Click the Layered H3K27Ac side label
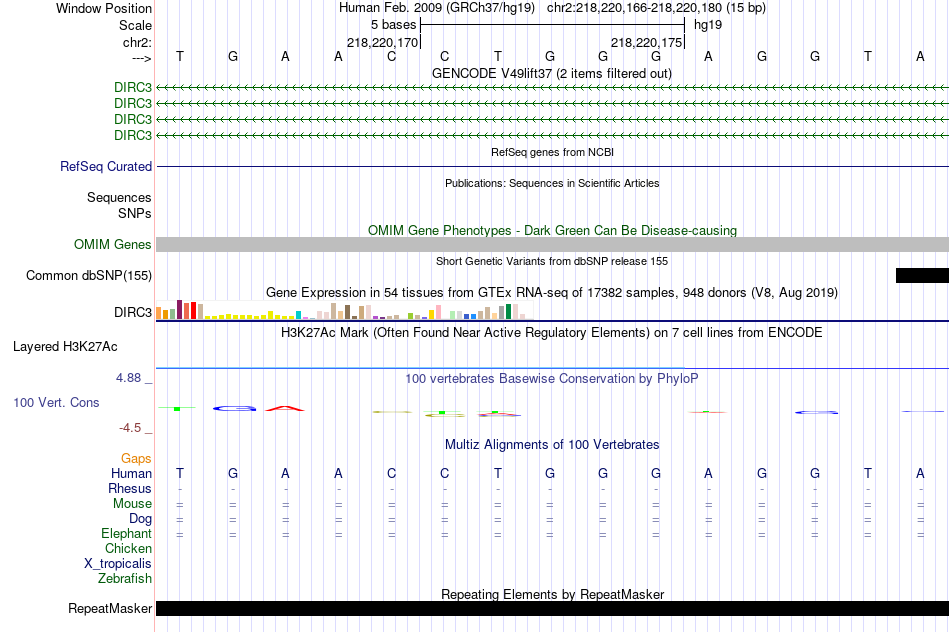Viewport: 950px width, 632px height. click(65, 347)
